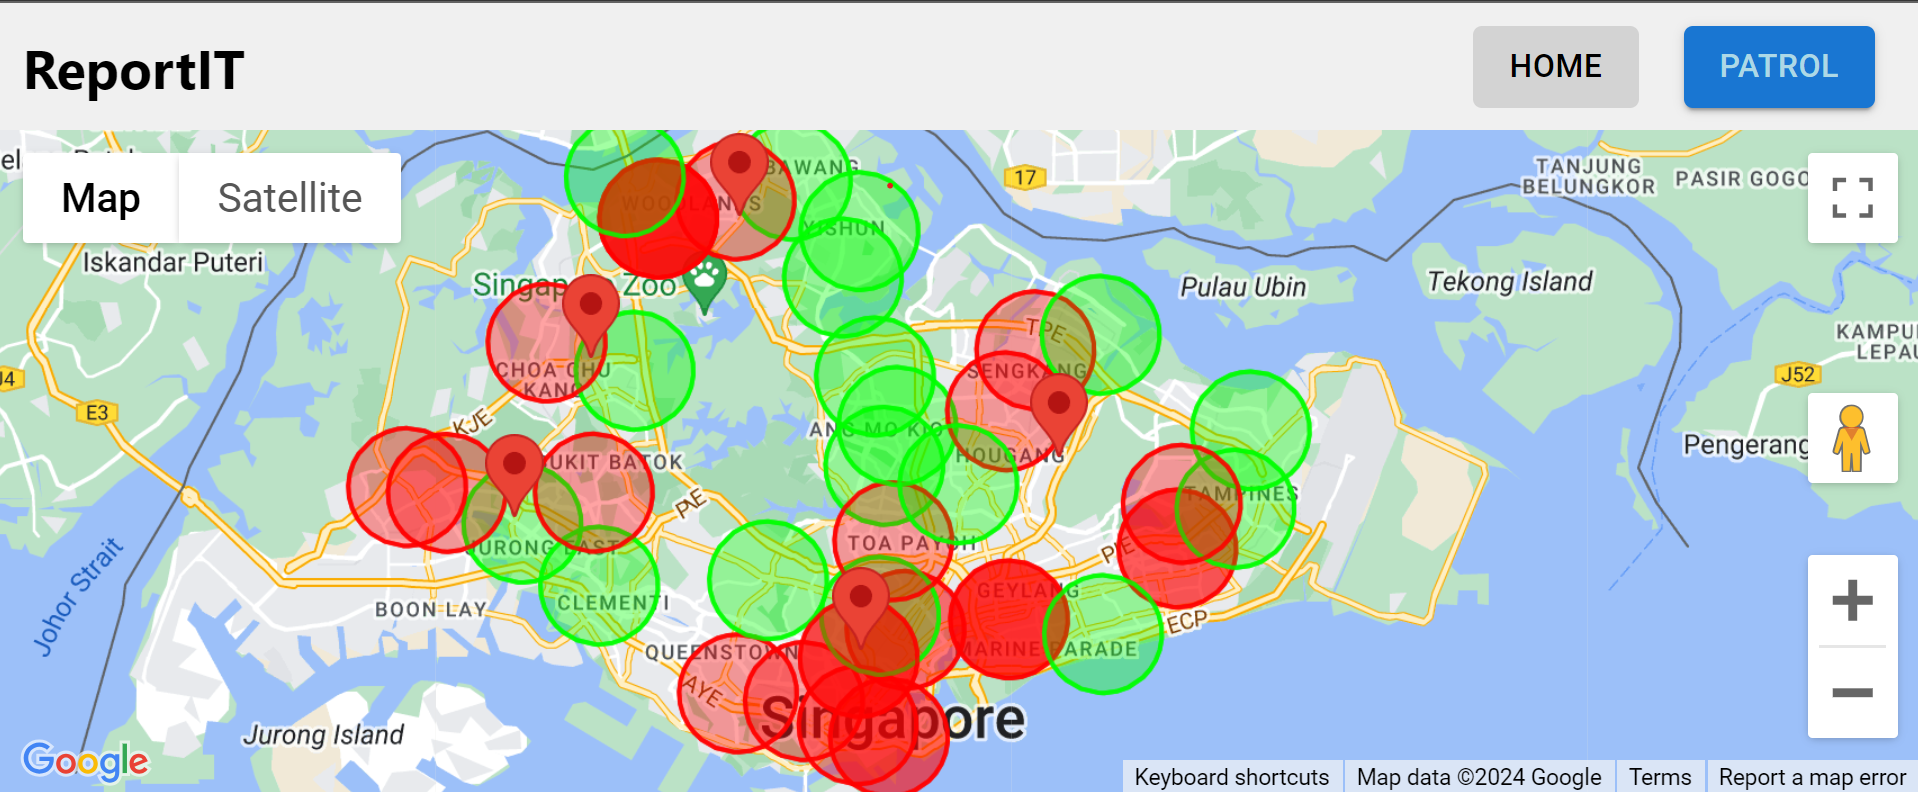Viewport: 1918px width, 793px height.
Task: Switch to Satellite imagery tab
Action: point(290,198)
